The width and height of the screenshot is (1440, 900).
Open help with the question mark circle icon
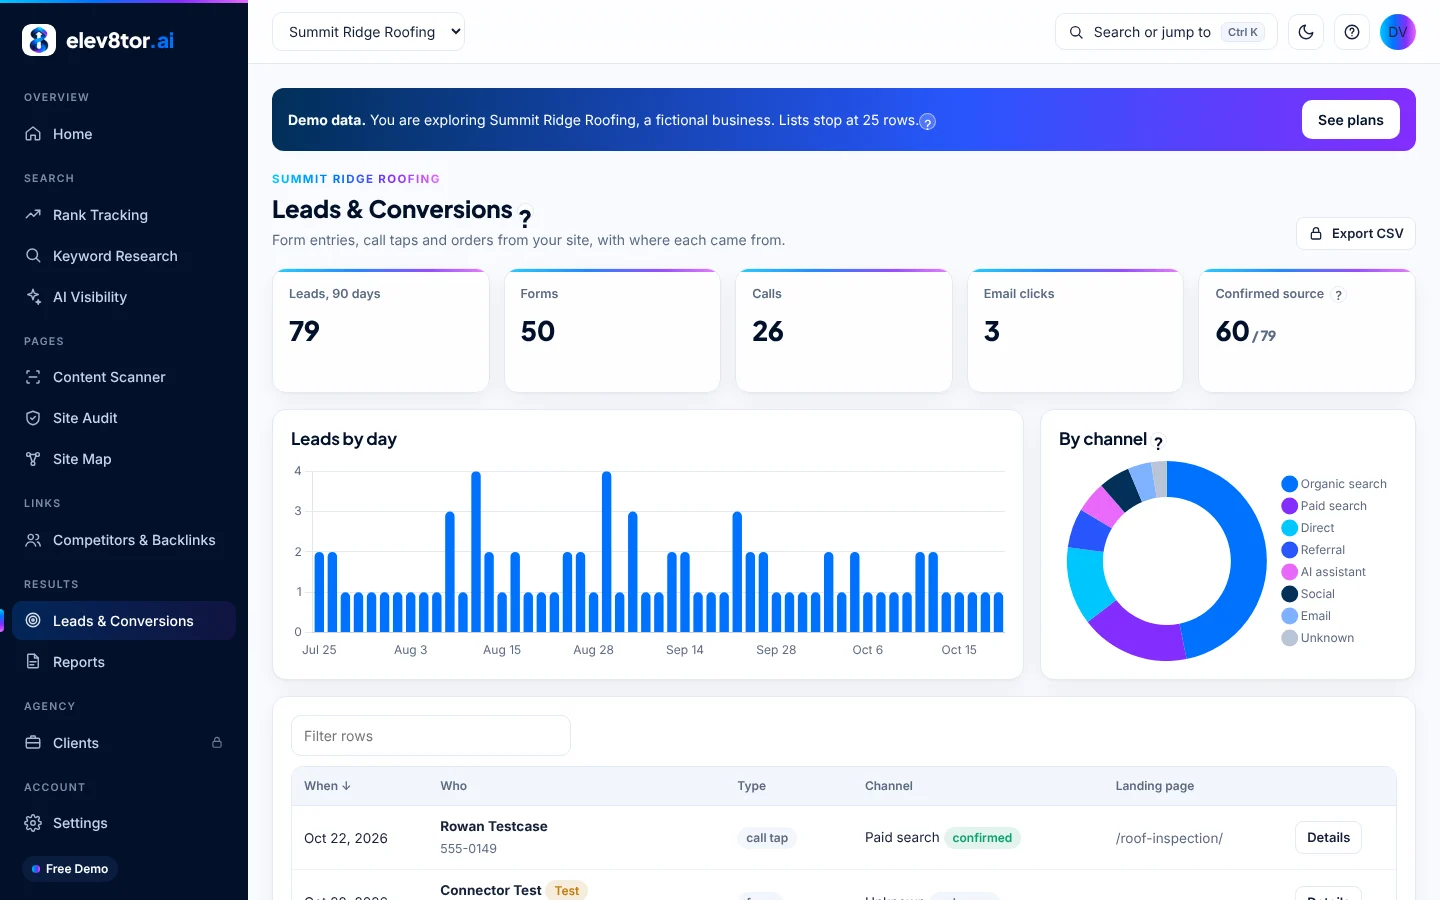[1352, 32]
